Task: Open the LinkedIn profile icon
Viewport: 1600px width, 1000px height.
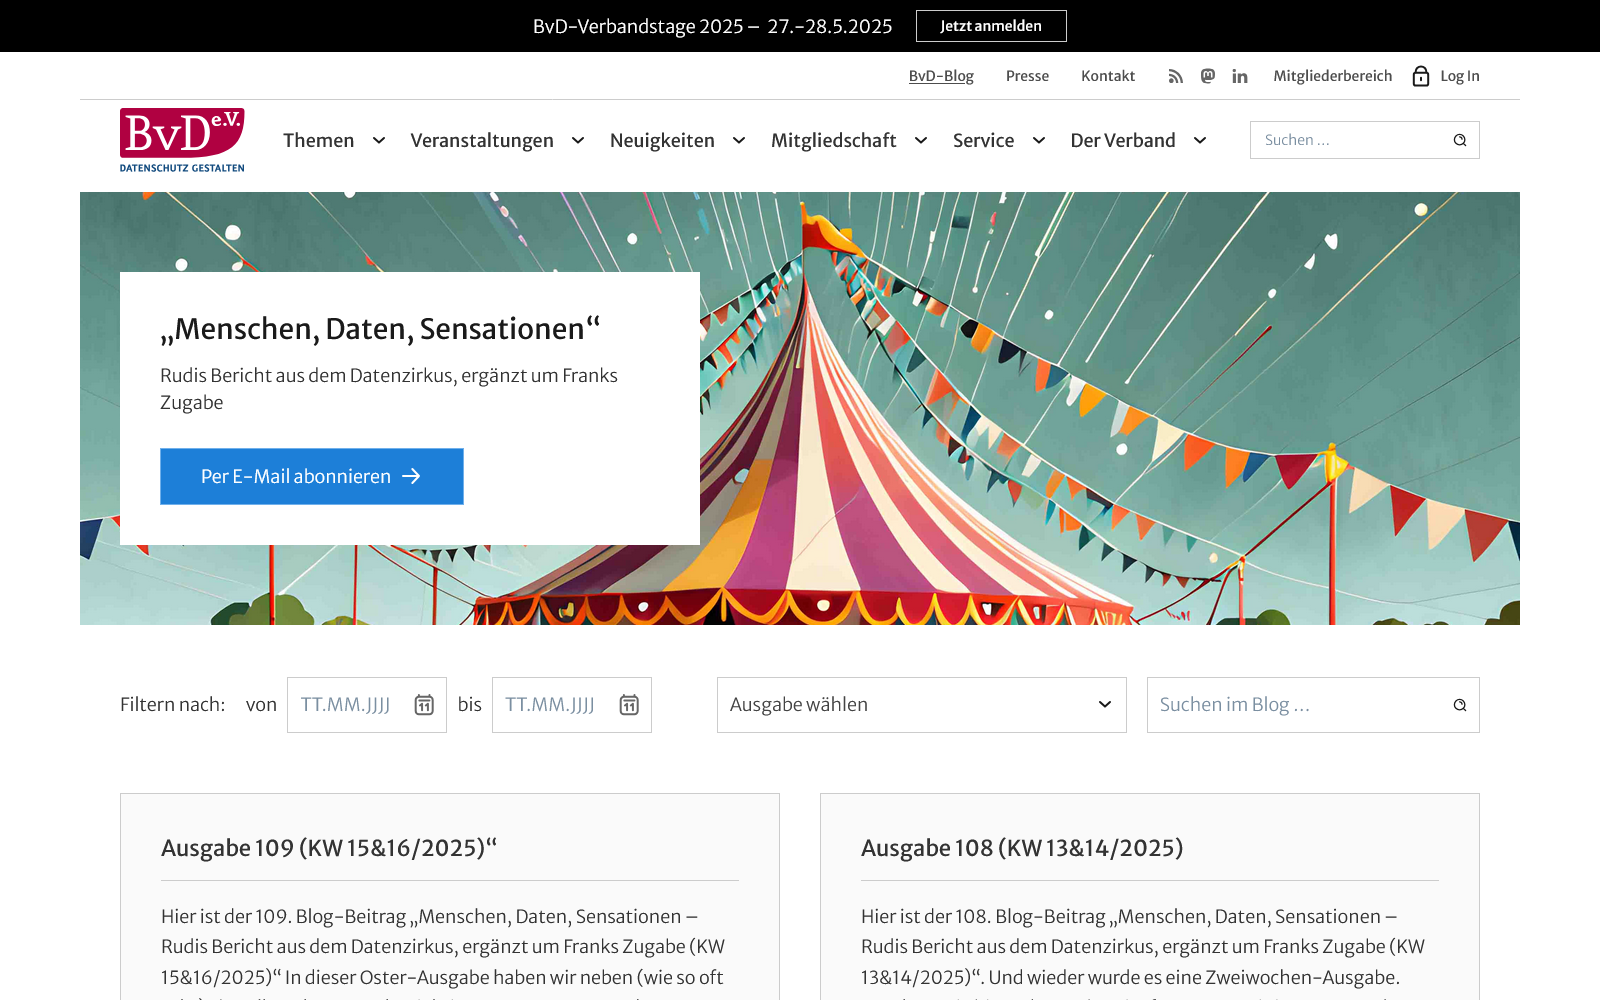Action: (1240, 76)
